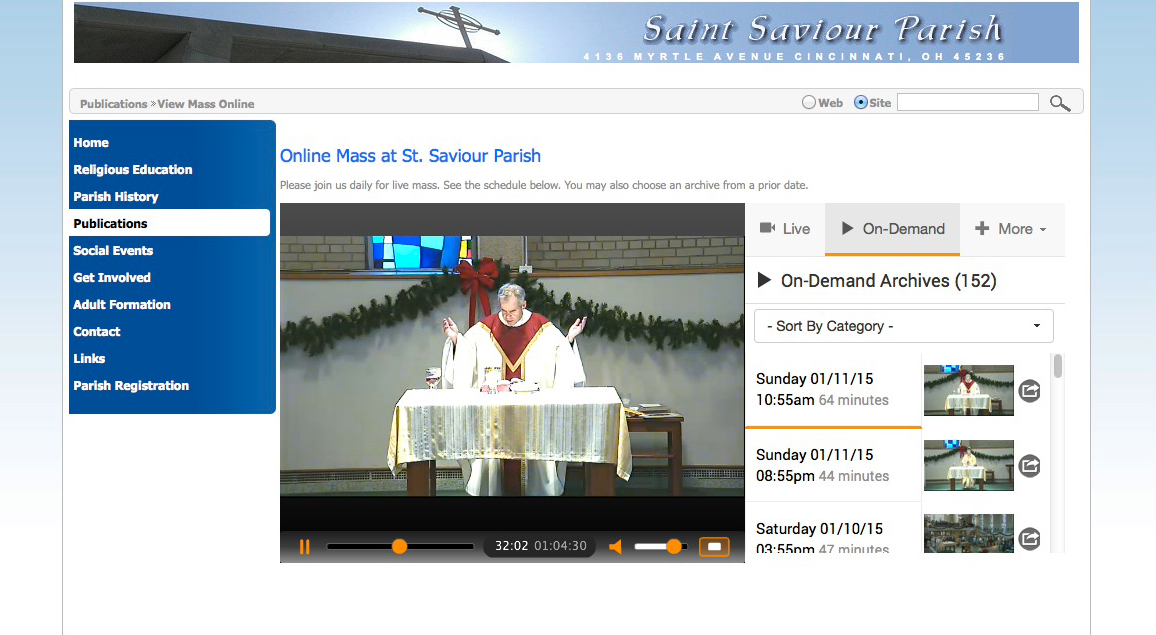Image resolution: width=1156 pixels, height=635 pixels.
Task: Click the Saint Saviour Parish banner
Action: [x=576, y=32]
